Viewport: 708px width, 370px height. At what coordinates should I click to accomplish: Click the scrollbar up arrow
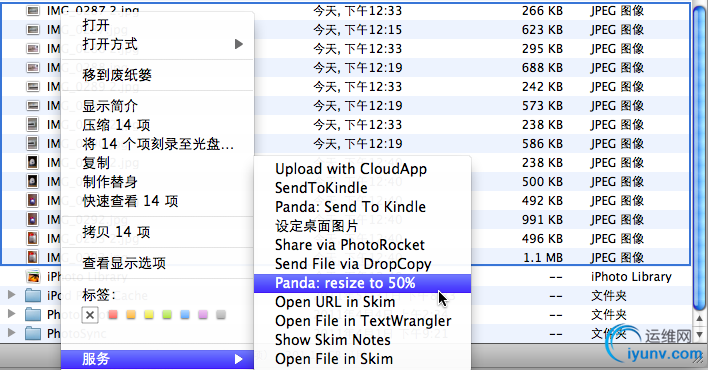click(x=700, y=318)
